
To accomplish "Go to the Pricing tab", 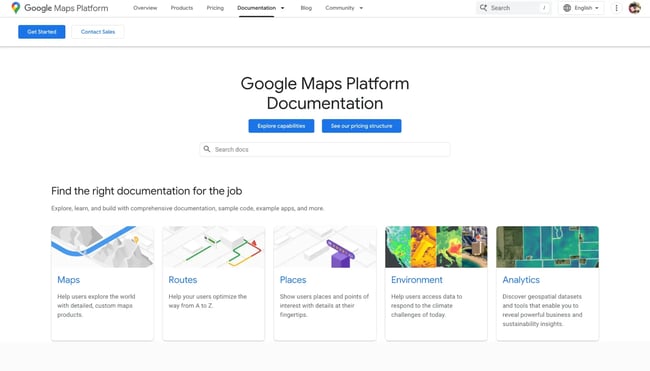I will (x=215, y=8).
